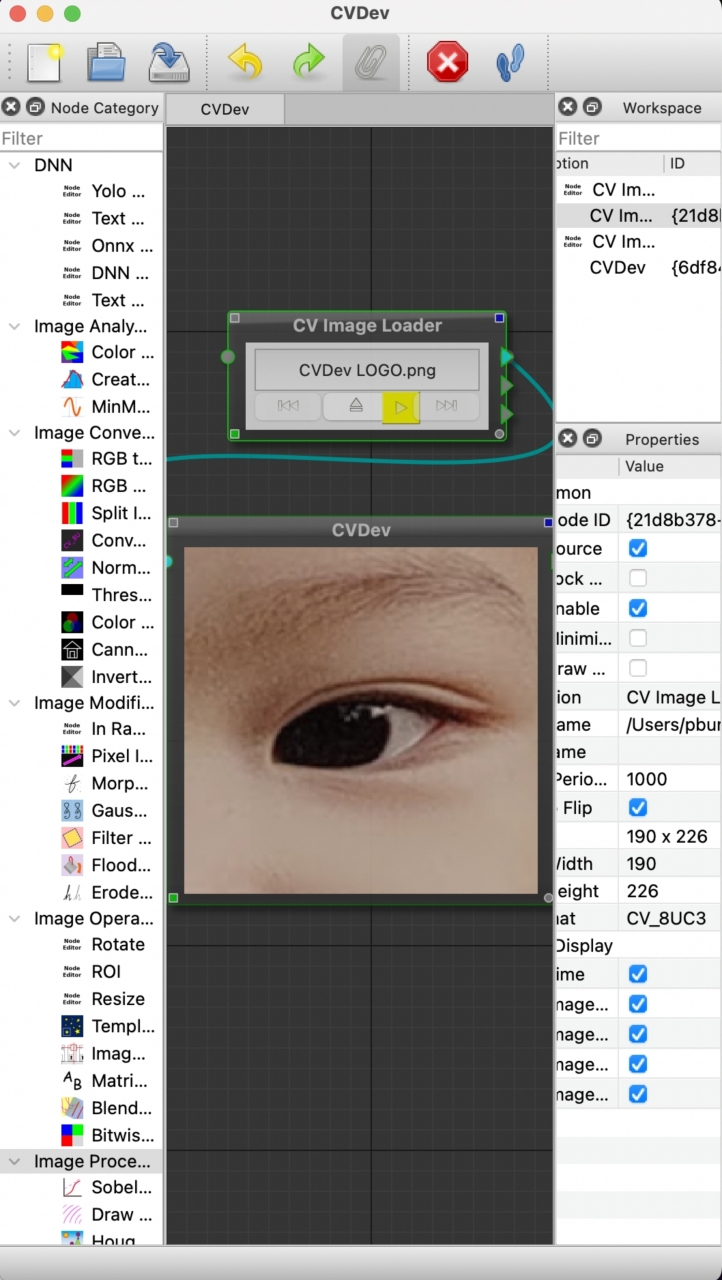This screenshot has width=722, height=1280.
Task: Click the Save drive toolbar icon
Action: (169, 63)
